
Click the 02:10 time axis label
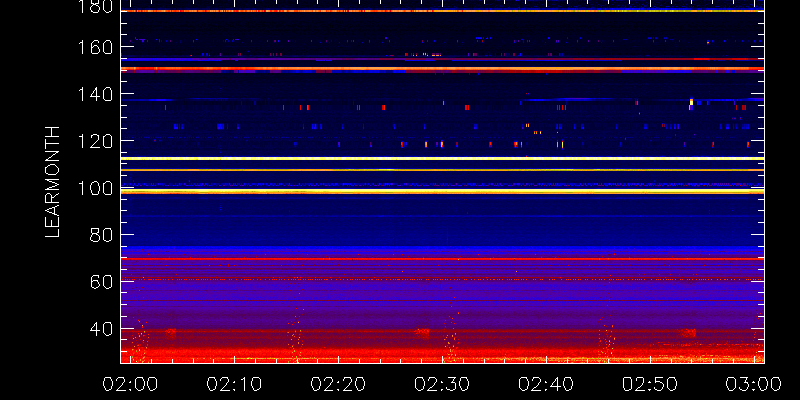coord(234,384)
